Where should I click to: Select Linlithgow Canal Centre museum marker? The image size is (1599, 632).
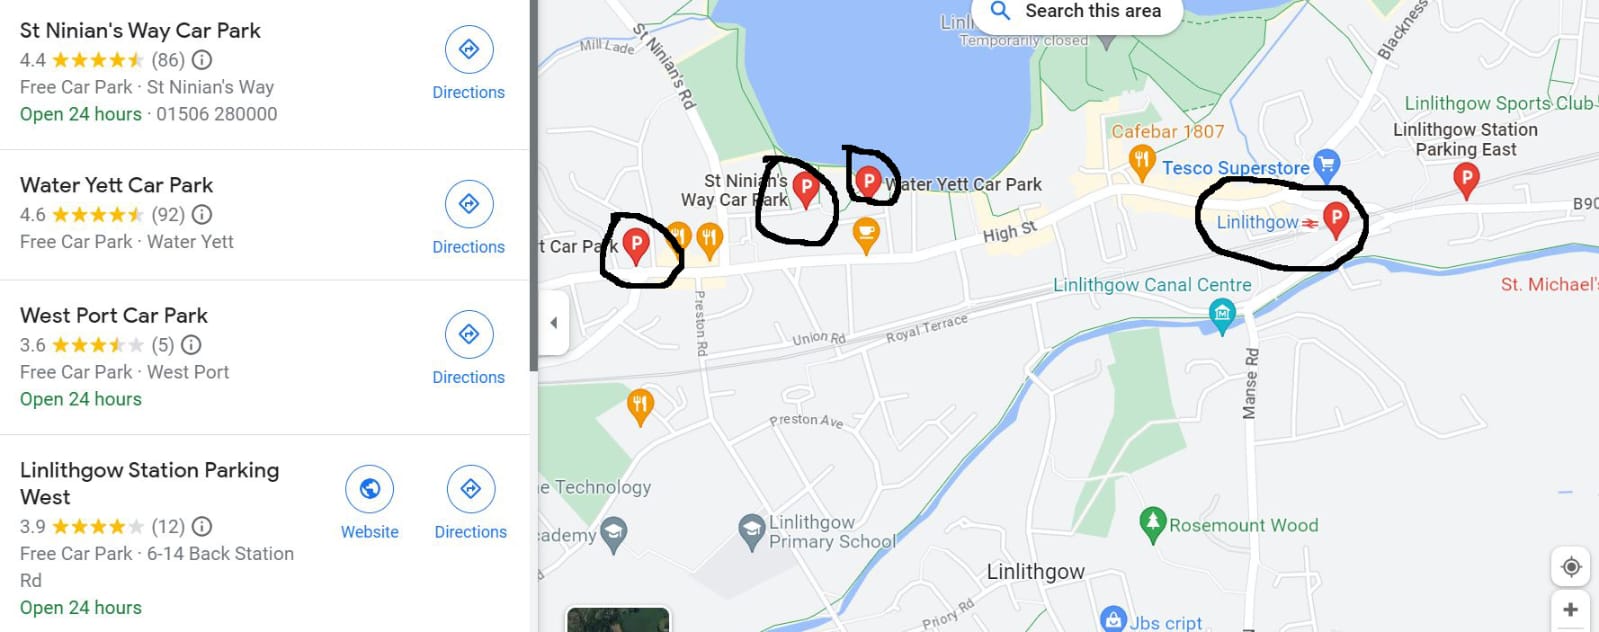tap(1222, 315)
